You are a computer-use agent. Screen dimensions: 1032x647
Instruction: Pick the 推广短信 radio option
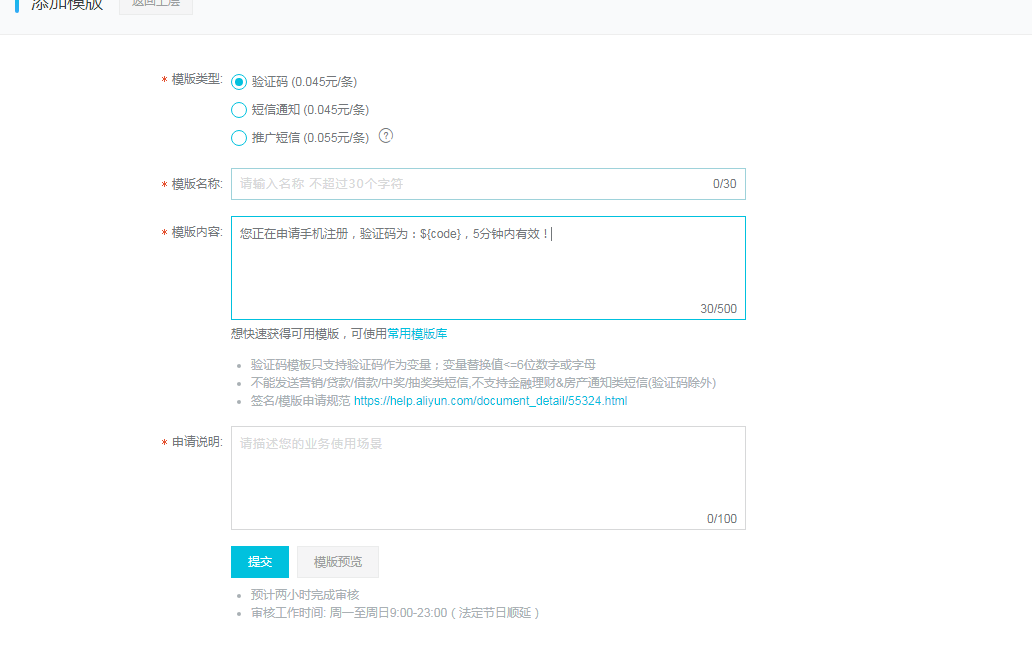pyautogui.click(x=239, y=138)
